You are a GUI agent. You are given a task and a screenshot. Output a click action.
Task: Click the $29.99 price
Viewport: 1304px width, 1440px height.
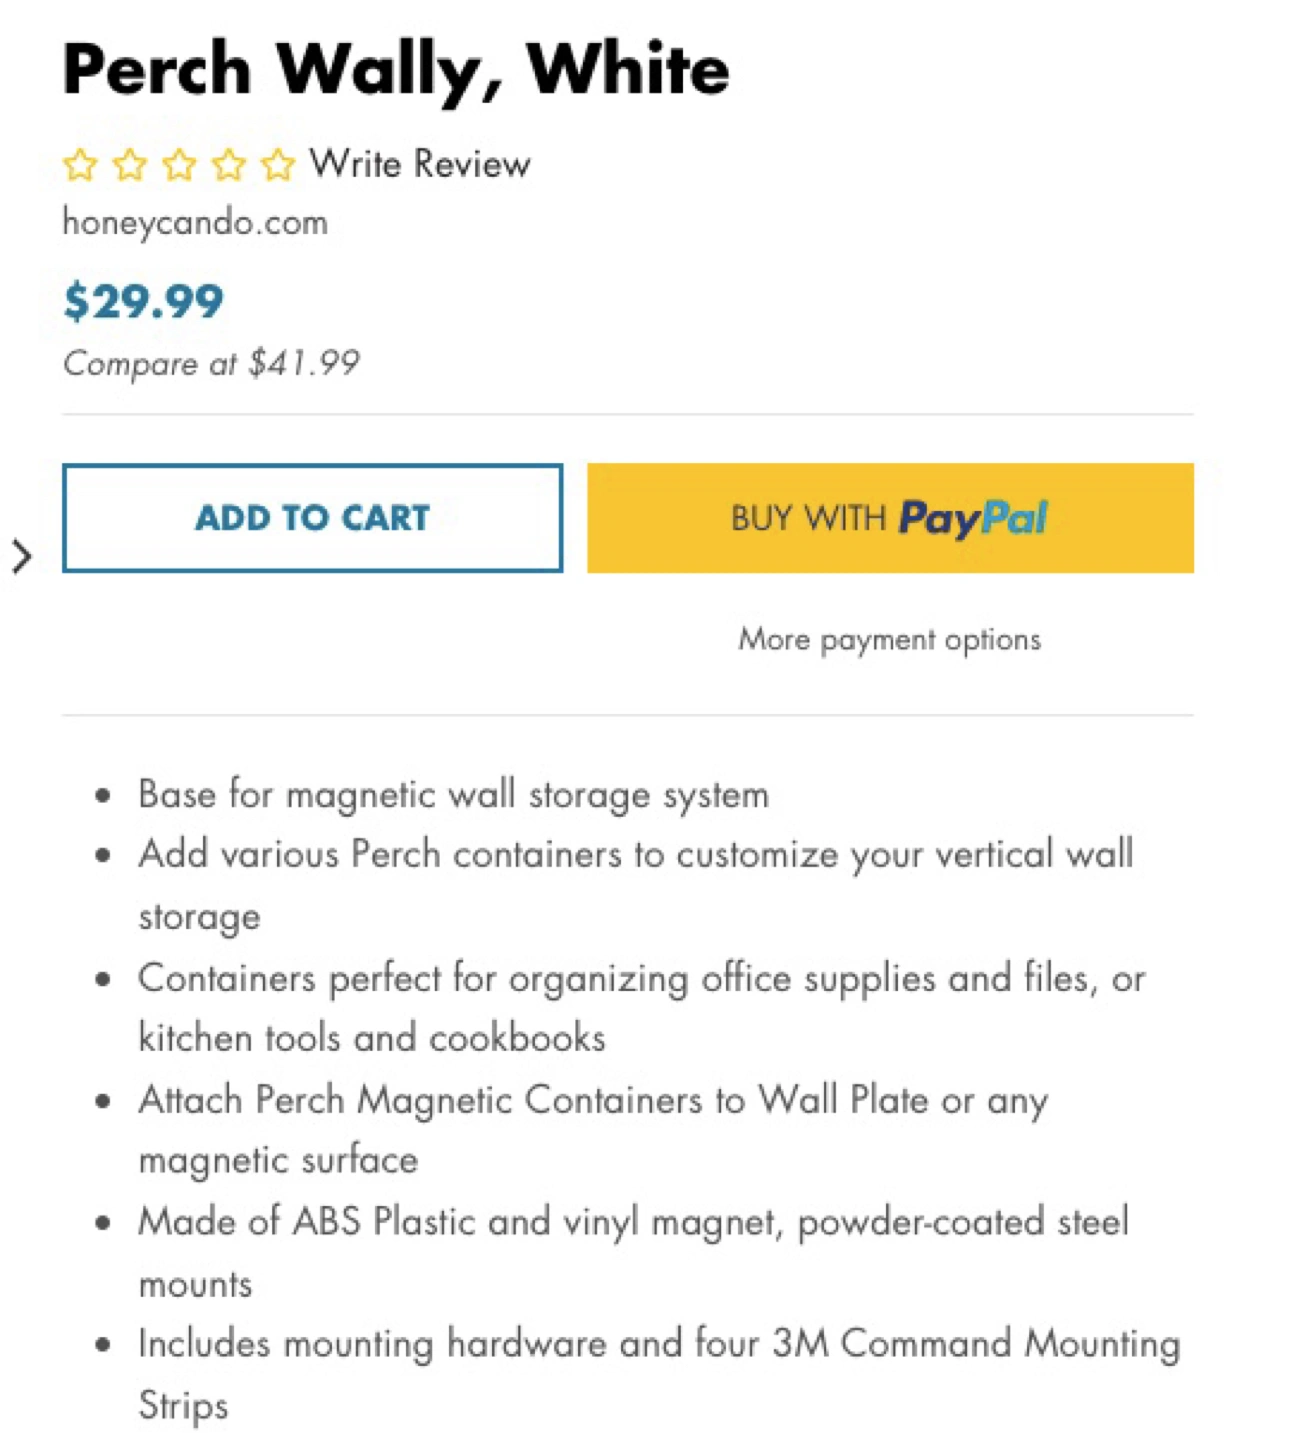click(144, 302)
